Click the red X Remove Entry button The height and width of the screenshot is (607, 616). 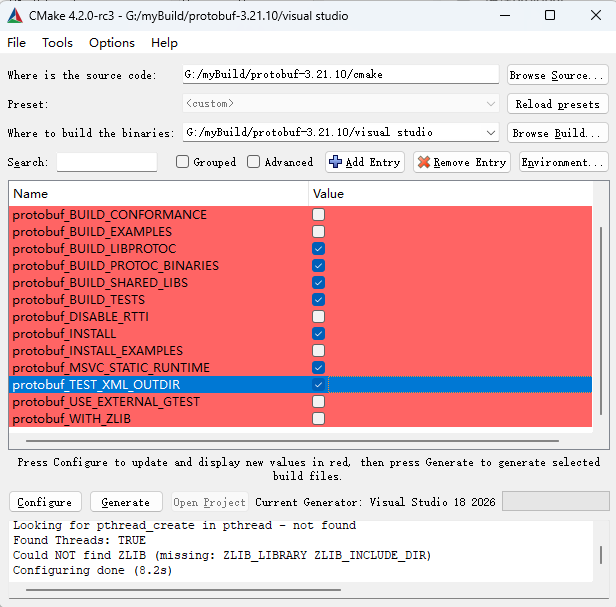point(462,162)
